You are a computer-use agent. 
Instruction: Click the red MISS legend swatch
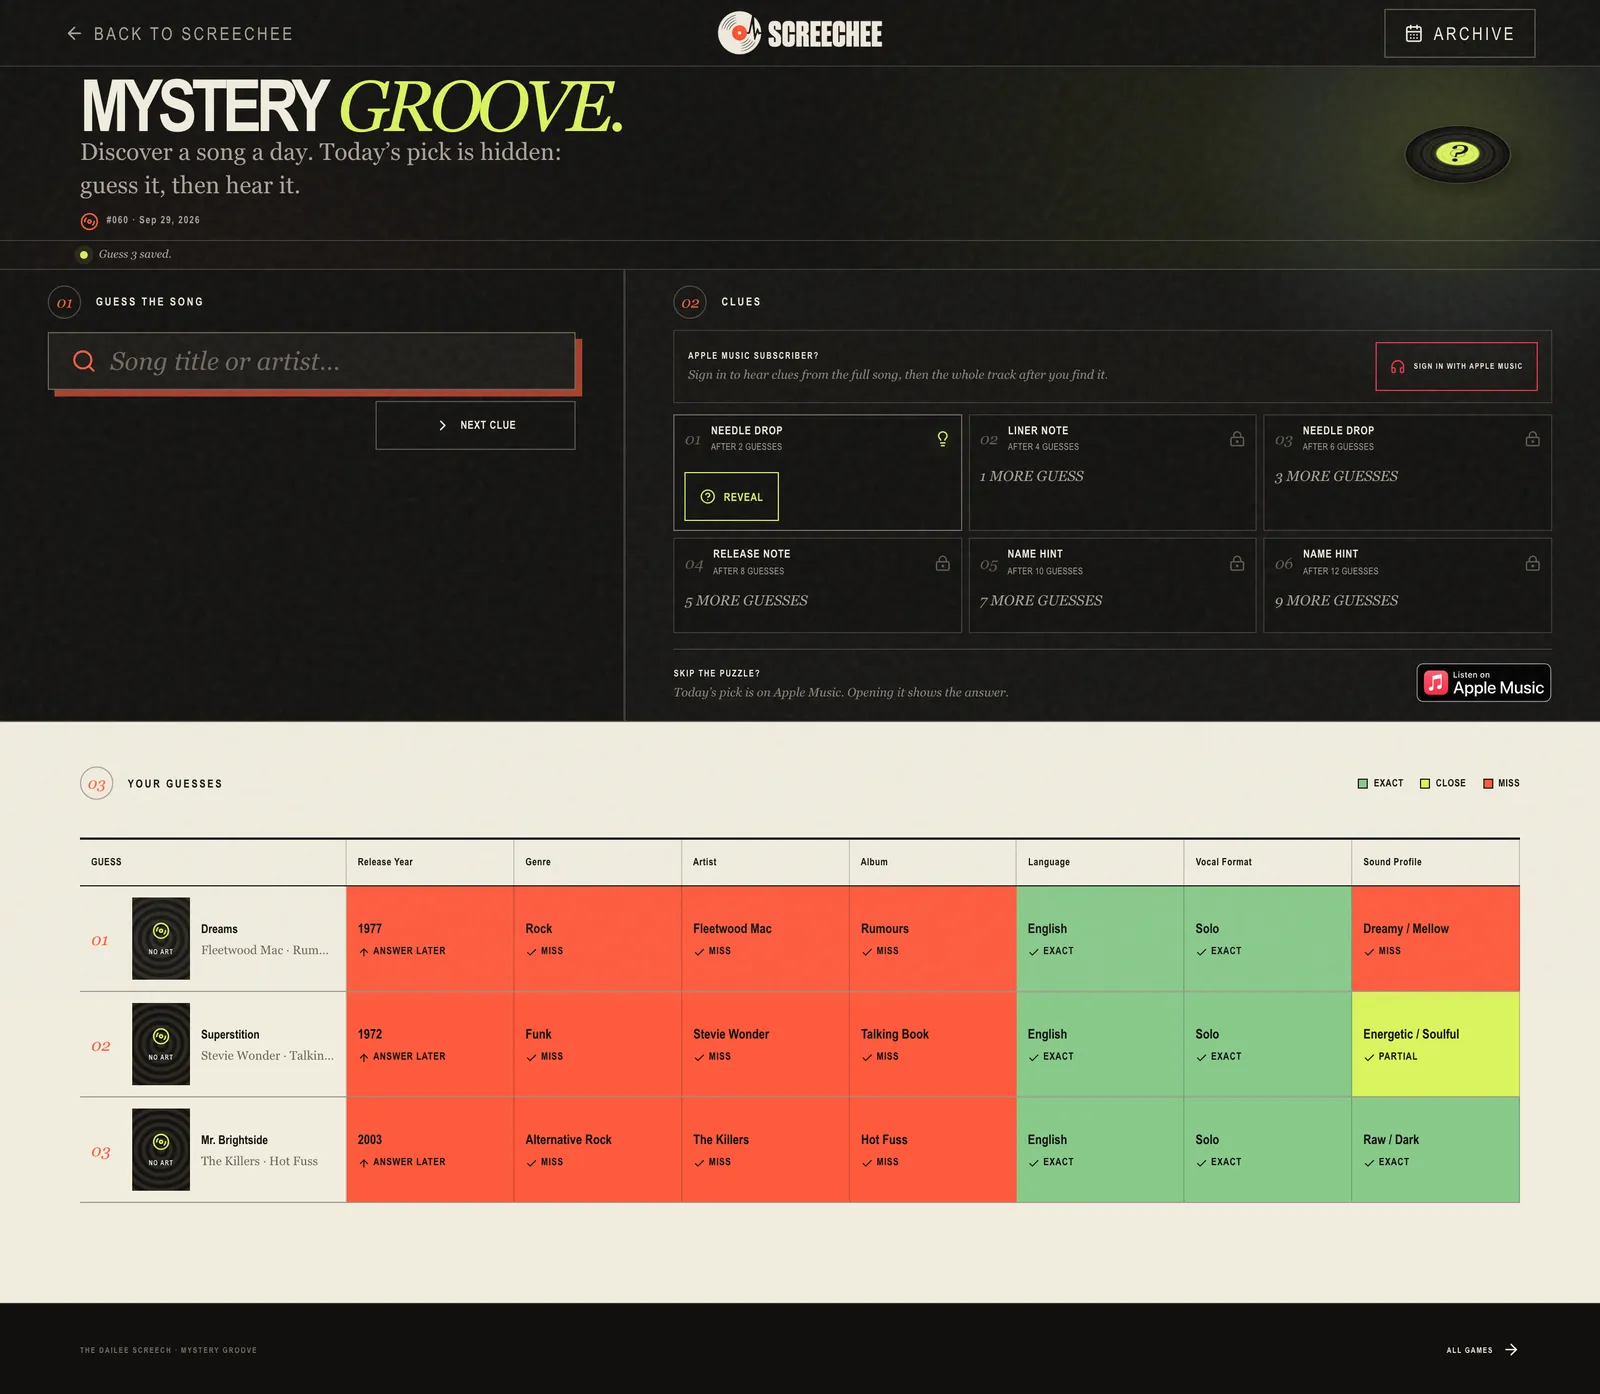(x=1488, y=783)
